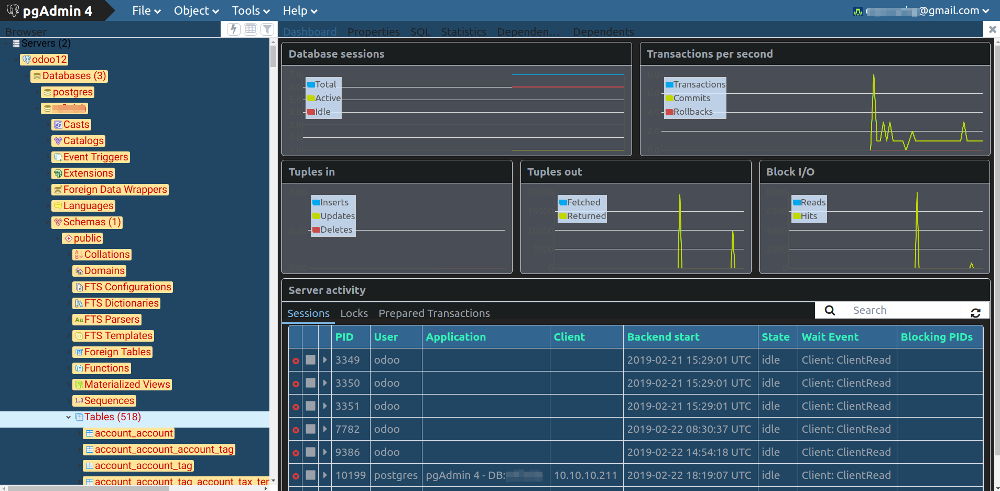1000x491 pixels.
Task: Terminate session with PID 7782
Action: 295,429
